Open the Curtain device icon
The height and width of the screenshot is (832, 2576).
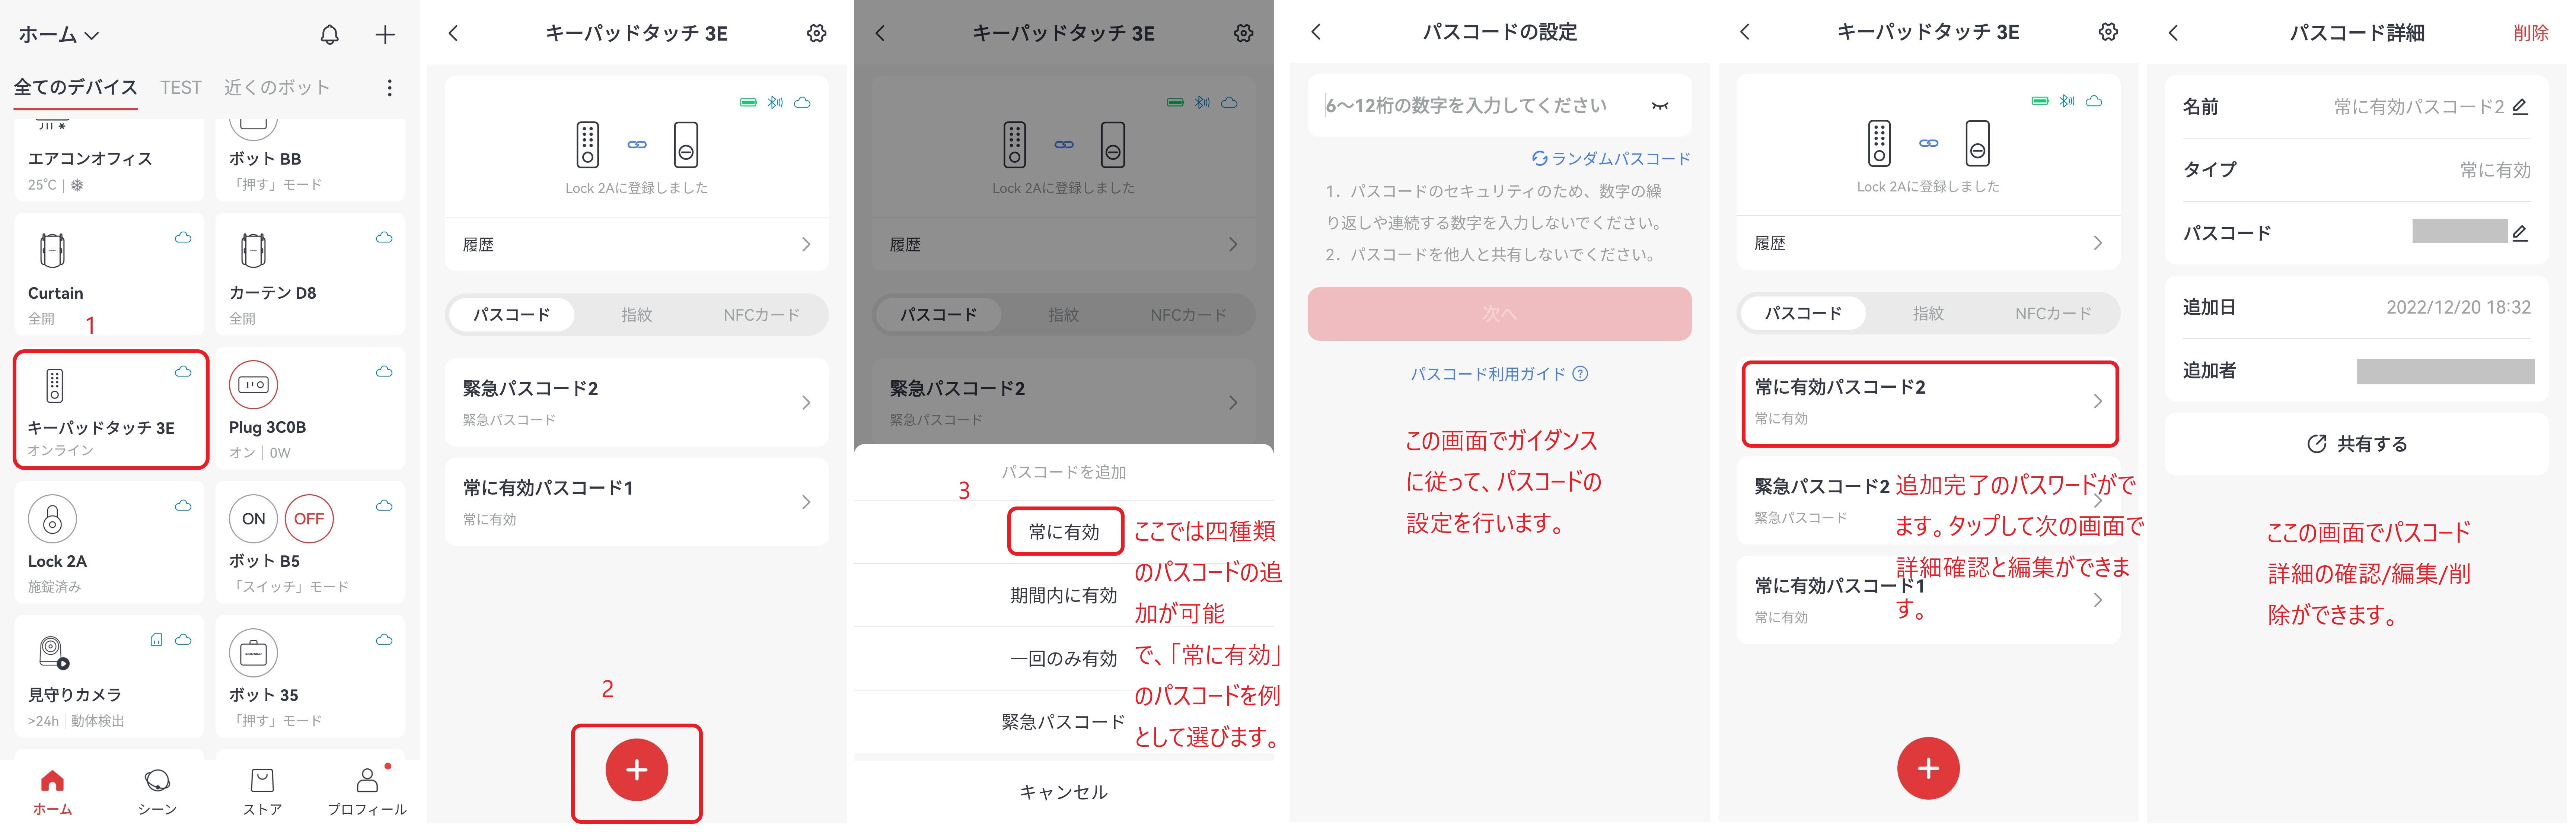point(52,250)
